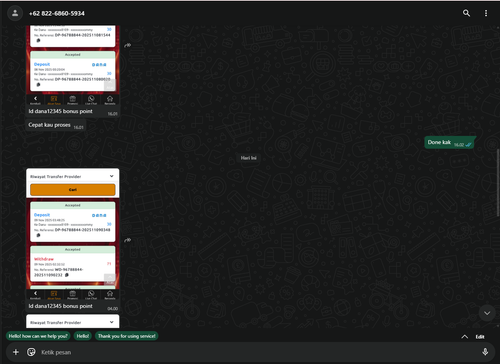Open contact info for +62 822-6860-5934

57,13
